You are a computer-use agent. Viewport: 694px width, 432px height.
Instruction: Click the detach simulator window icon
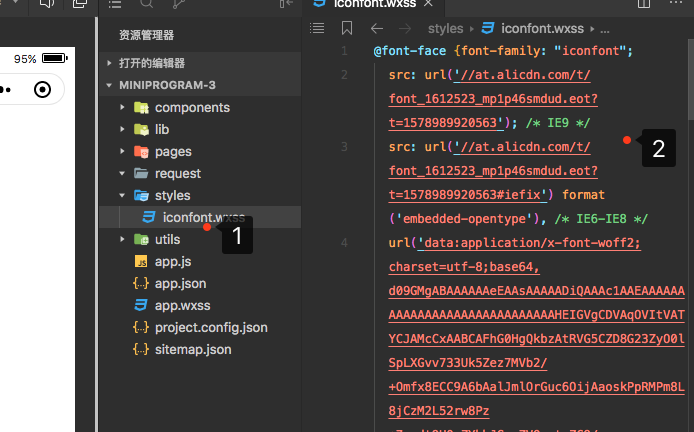[x=80, y=4]
